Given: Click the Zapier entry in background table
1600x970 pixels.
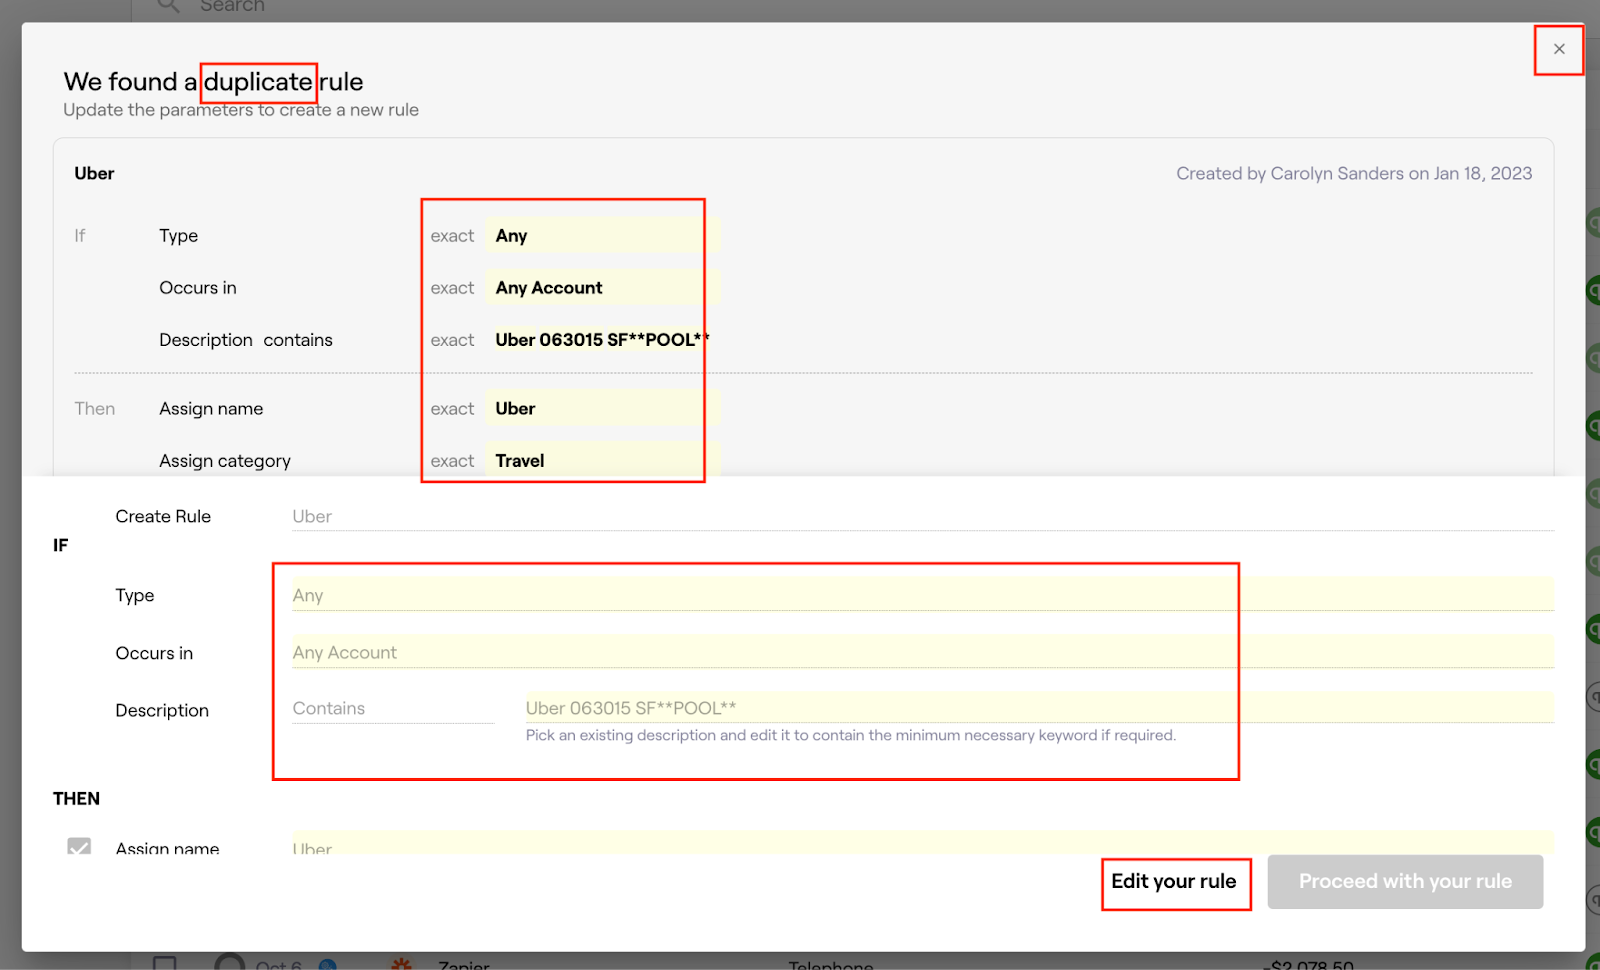Looking at the screenshot, I should tap(464, 964).
